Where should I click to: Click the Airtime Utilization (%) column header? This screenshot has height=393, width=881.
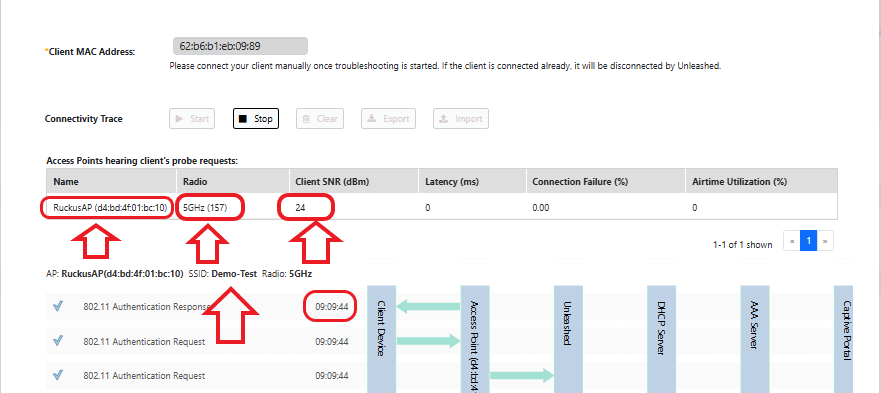(761, 182)
